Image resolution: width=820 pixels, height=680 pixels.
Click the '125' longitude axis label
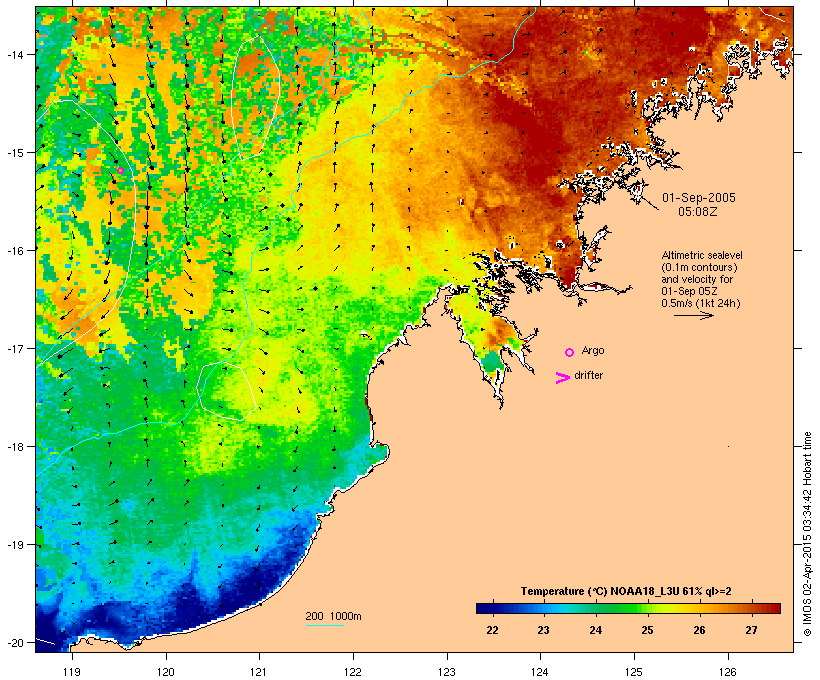[x=634, y=672]
